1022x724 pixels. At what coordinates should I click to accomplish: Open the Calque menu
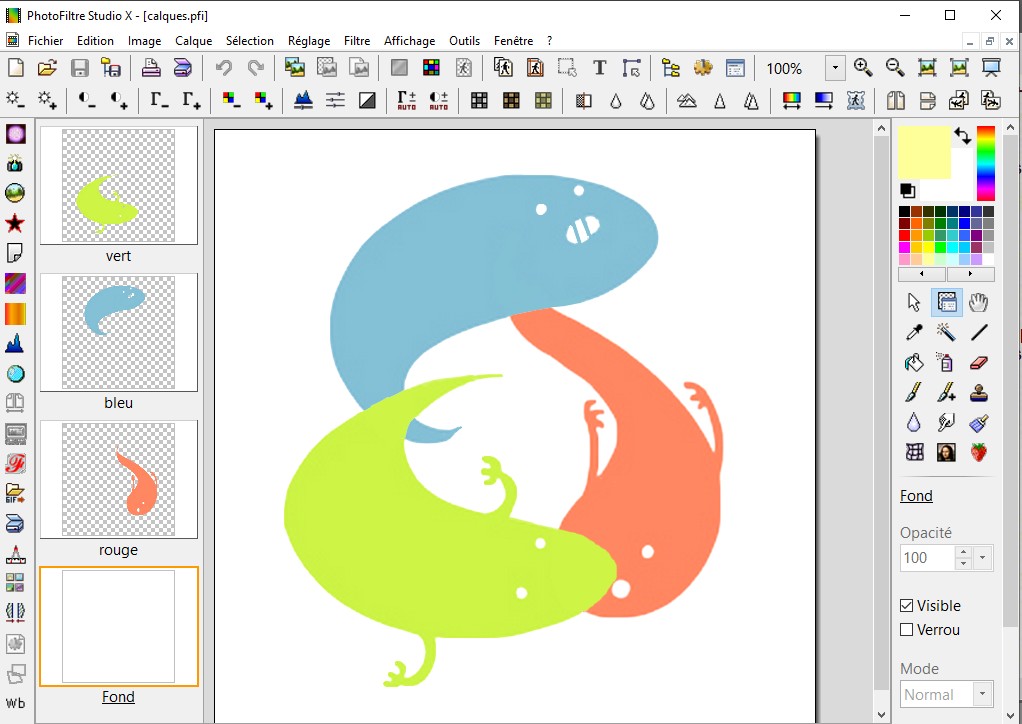[x=194, y=40]
